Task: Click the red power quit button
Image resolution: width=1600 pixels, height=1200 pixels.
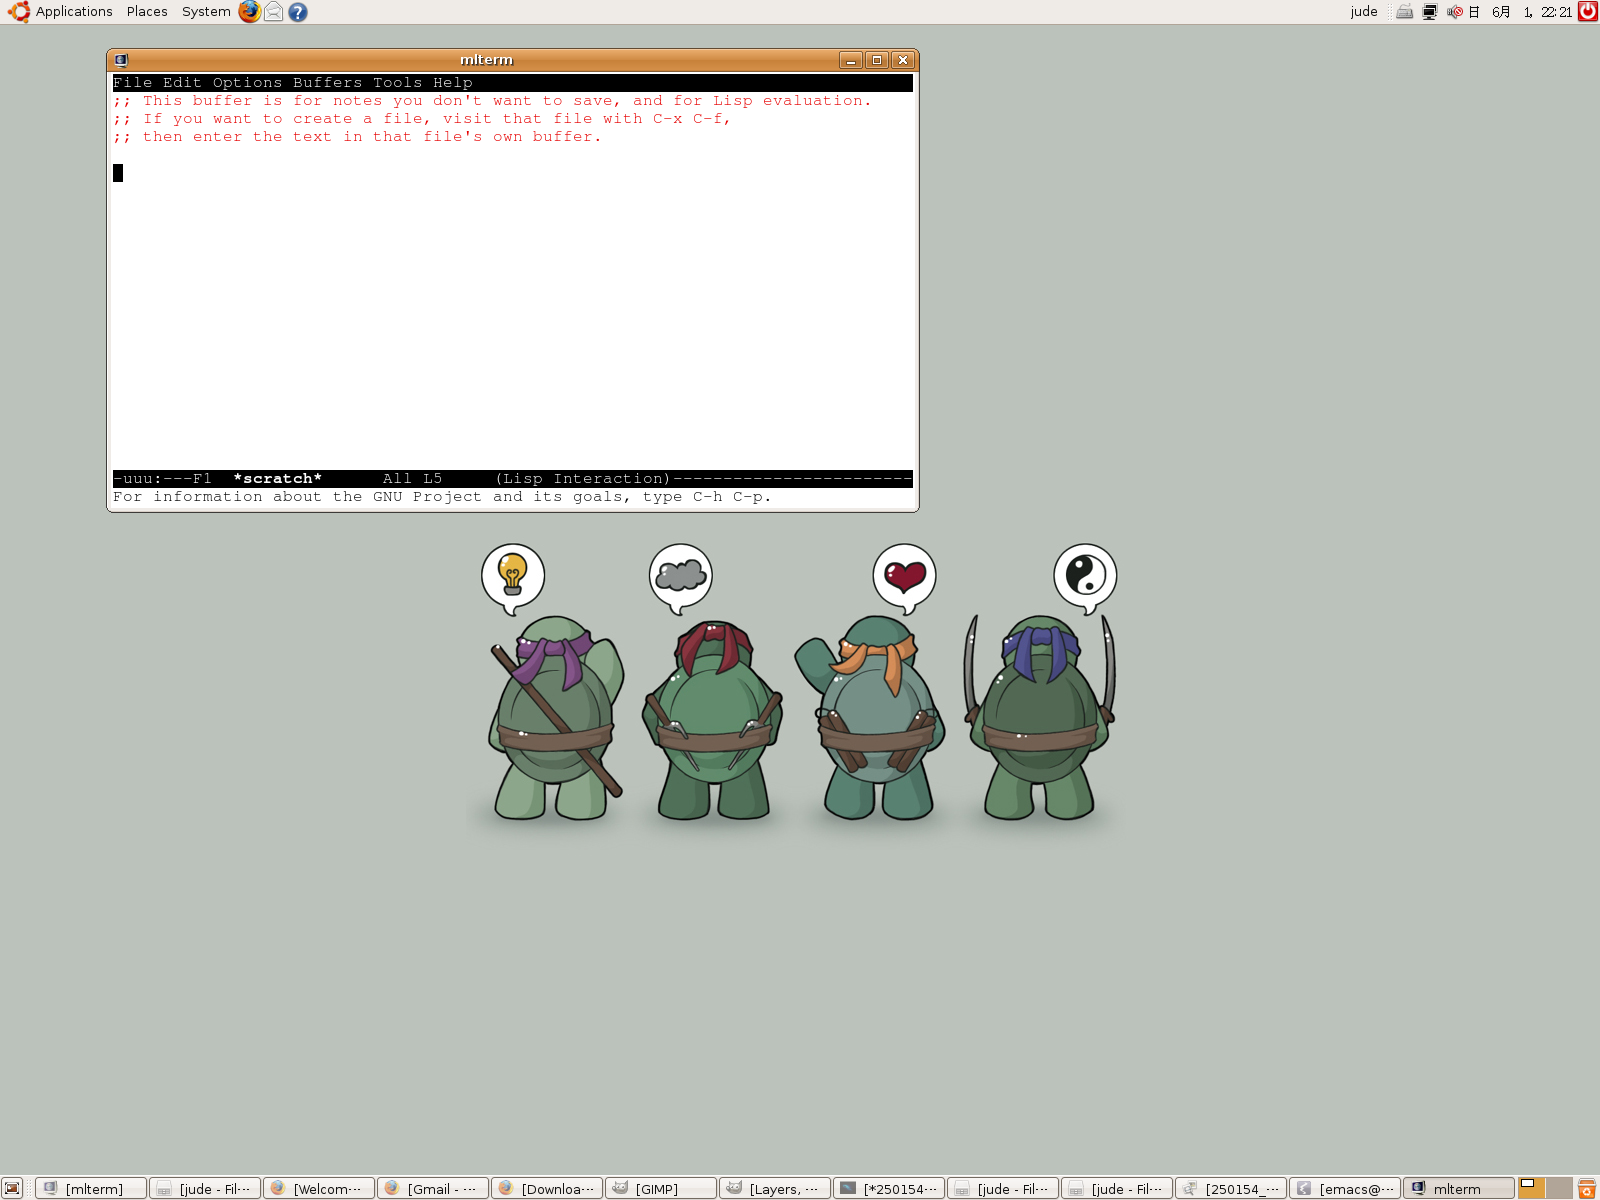Action: [x=1588, y=12]
